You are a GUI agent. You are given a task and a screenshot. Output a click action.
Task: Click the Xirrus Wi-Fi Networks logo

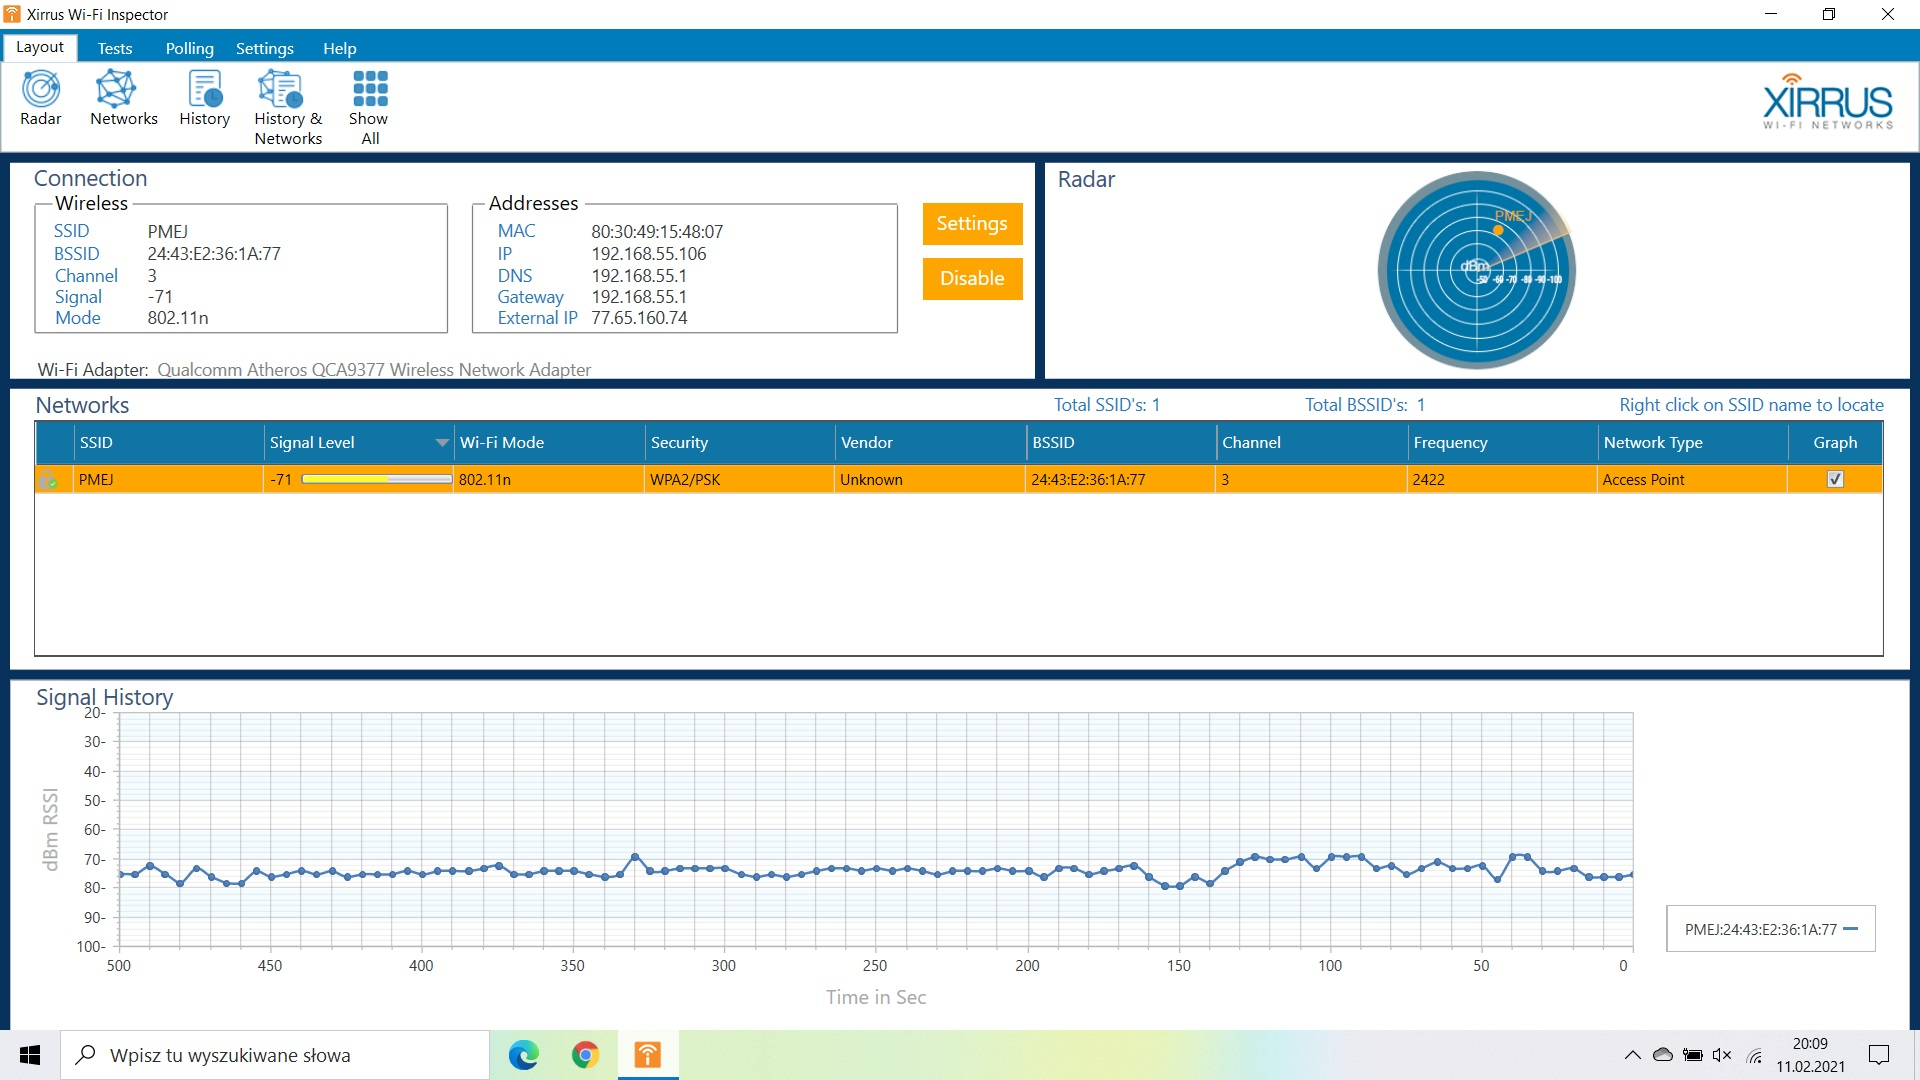tap(1827, 102)
